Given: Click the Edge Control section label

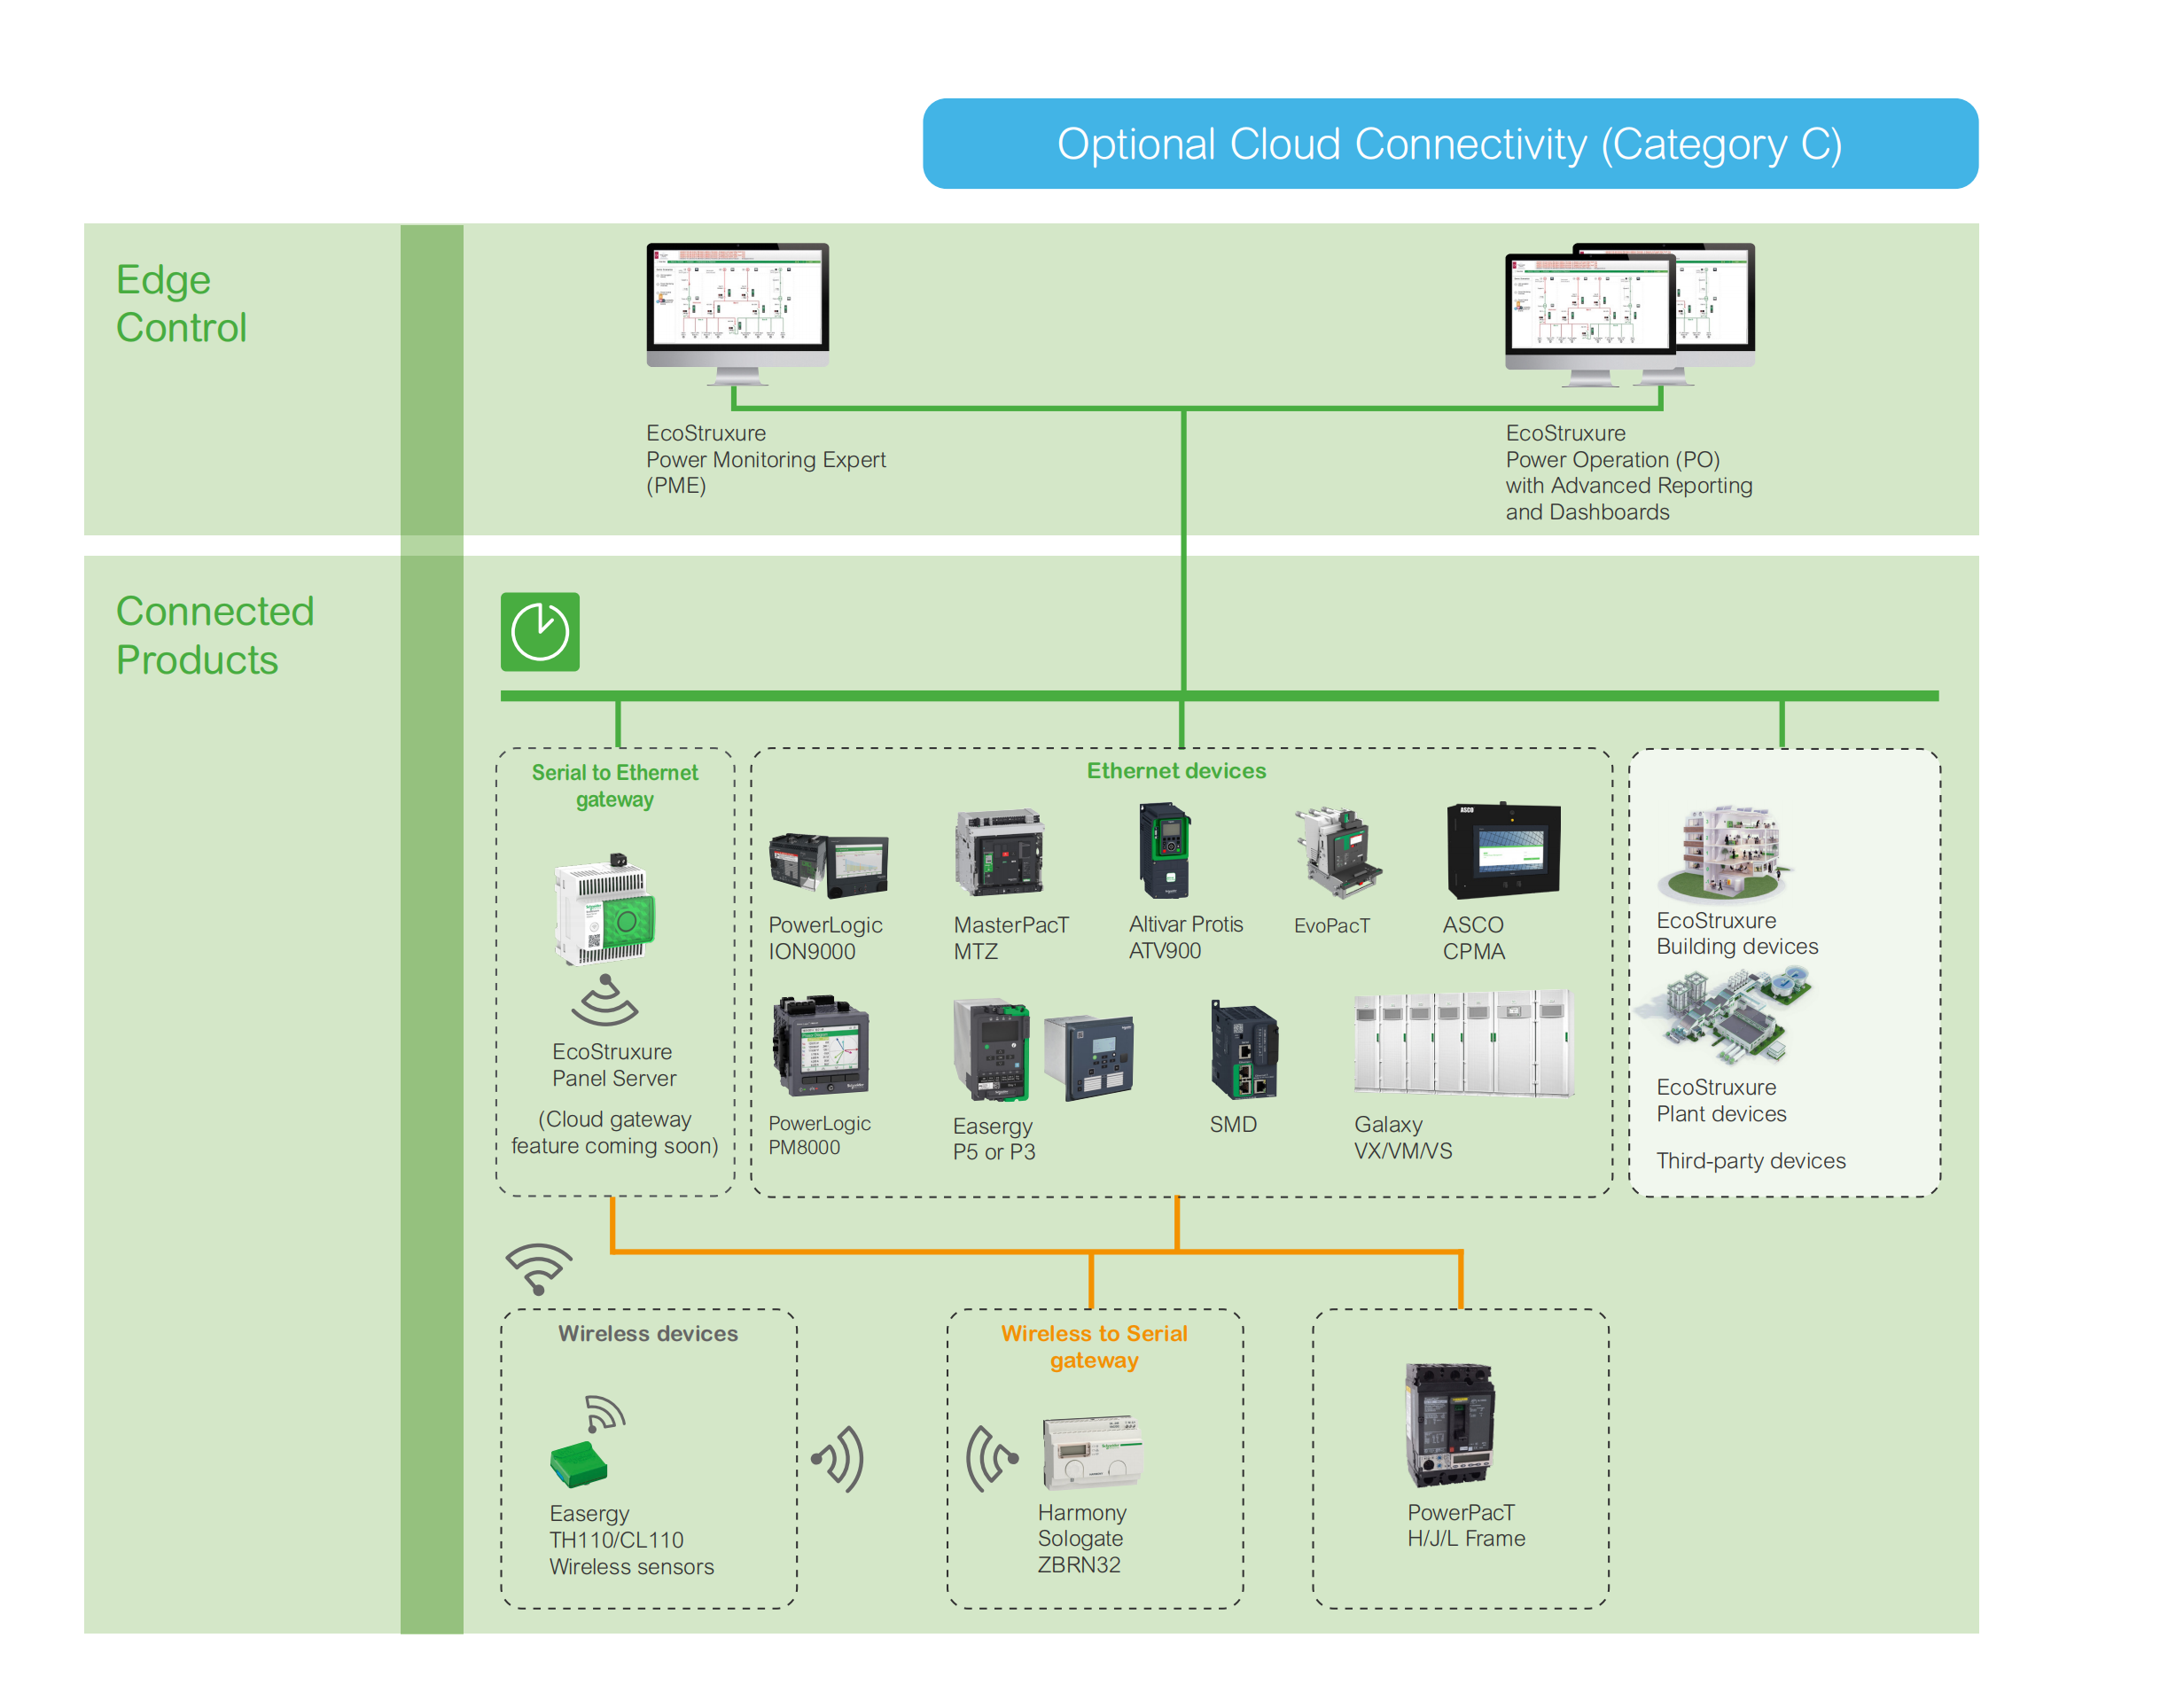Looking at the screenshot, I should 181,303.
